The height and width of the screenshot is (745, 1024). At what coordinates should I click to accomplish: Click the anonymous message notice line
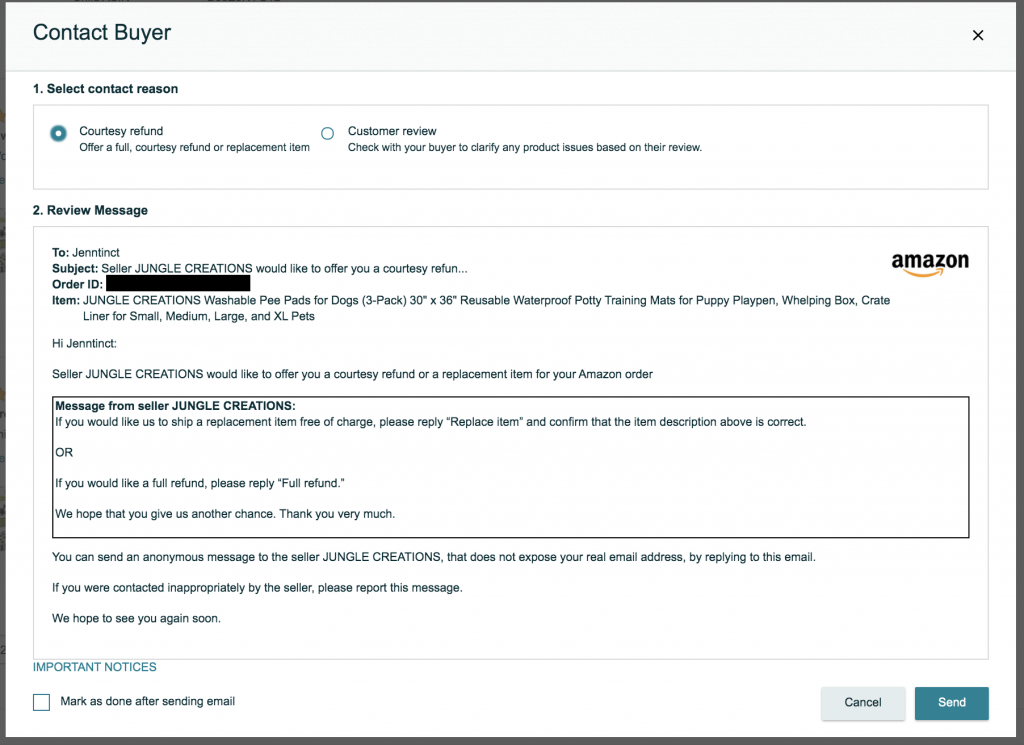(434, 557)
